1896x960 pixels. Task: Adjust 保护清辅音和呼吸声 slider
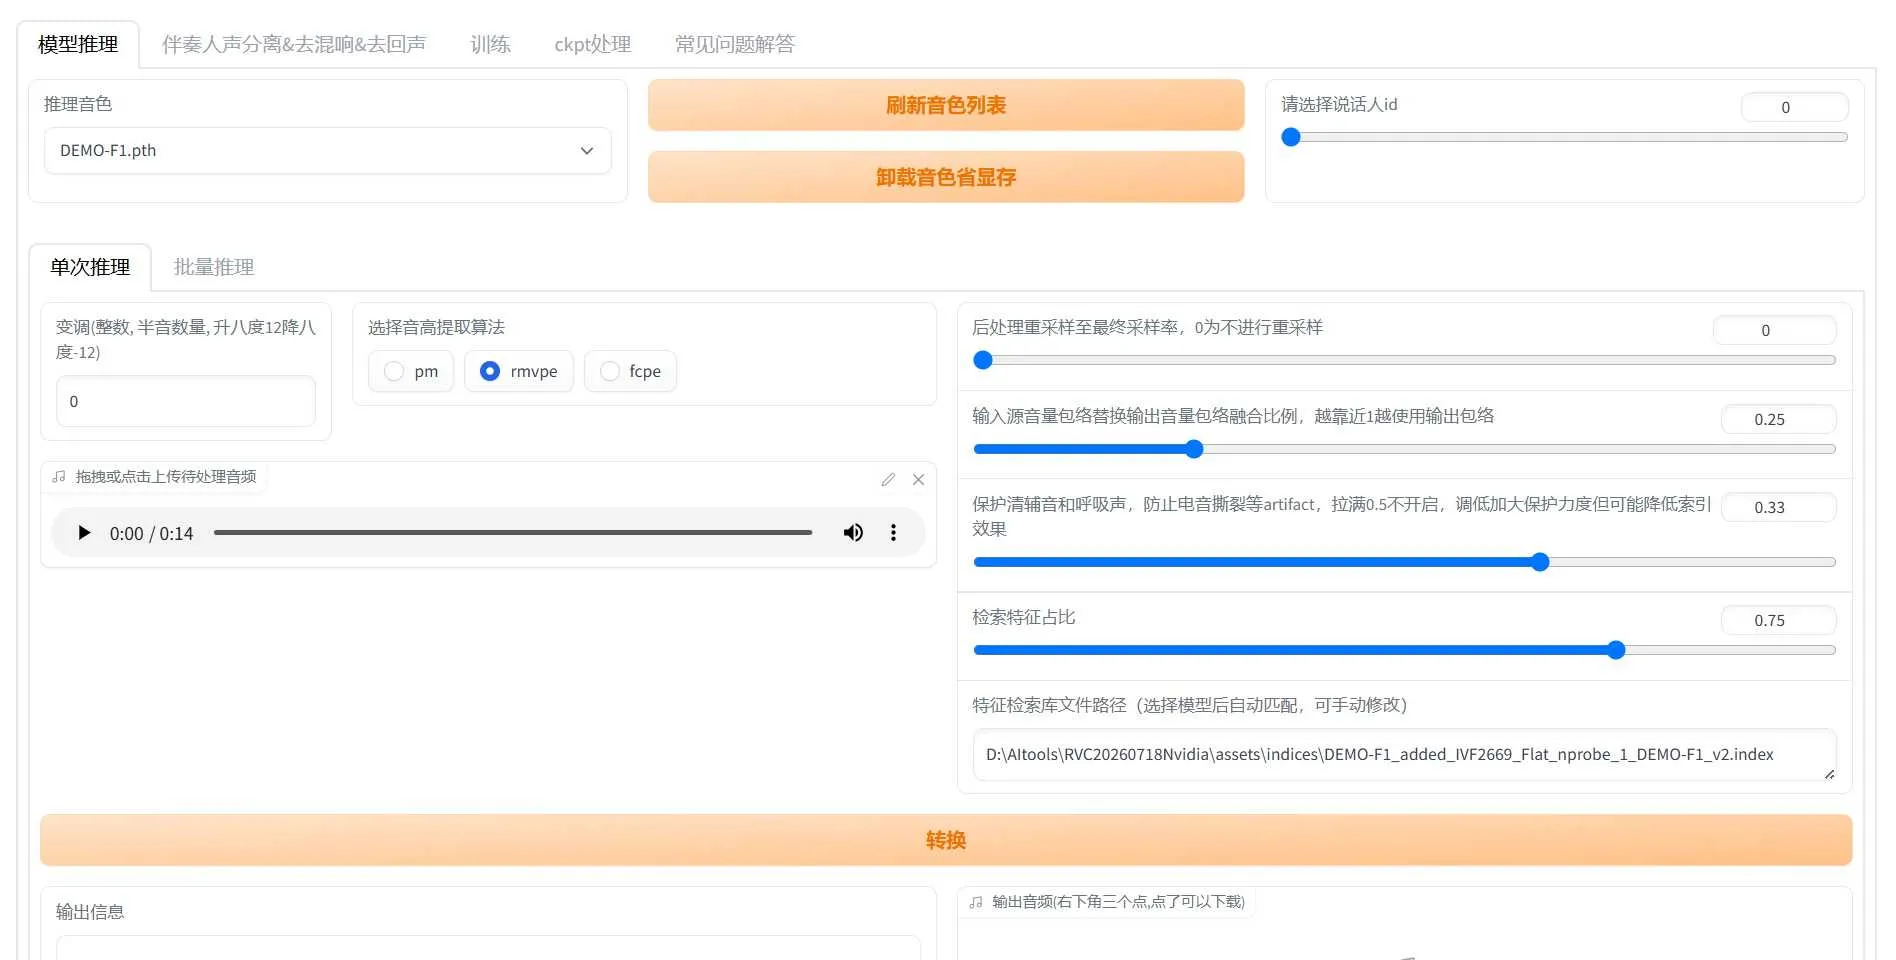1404,562
